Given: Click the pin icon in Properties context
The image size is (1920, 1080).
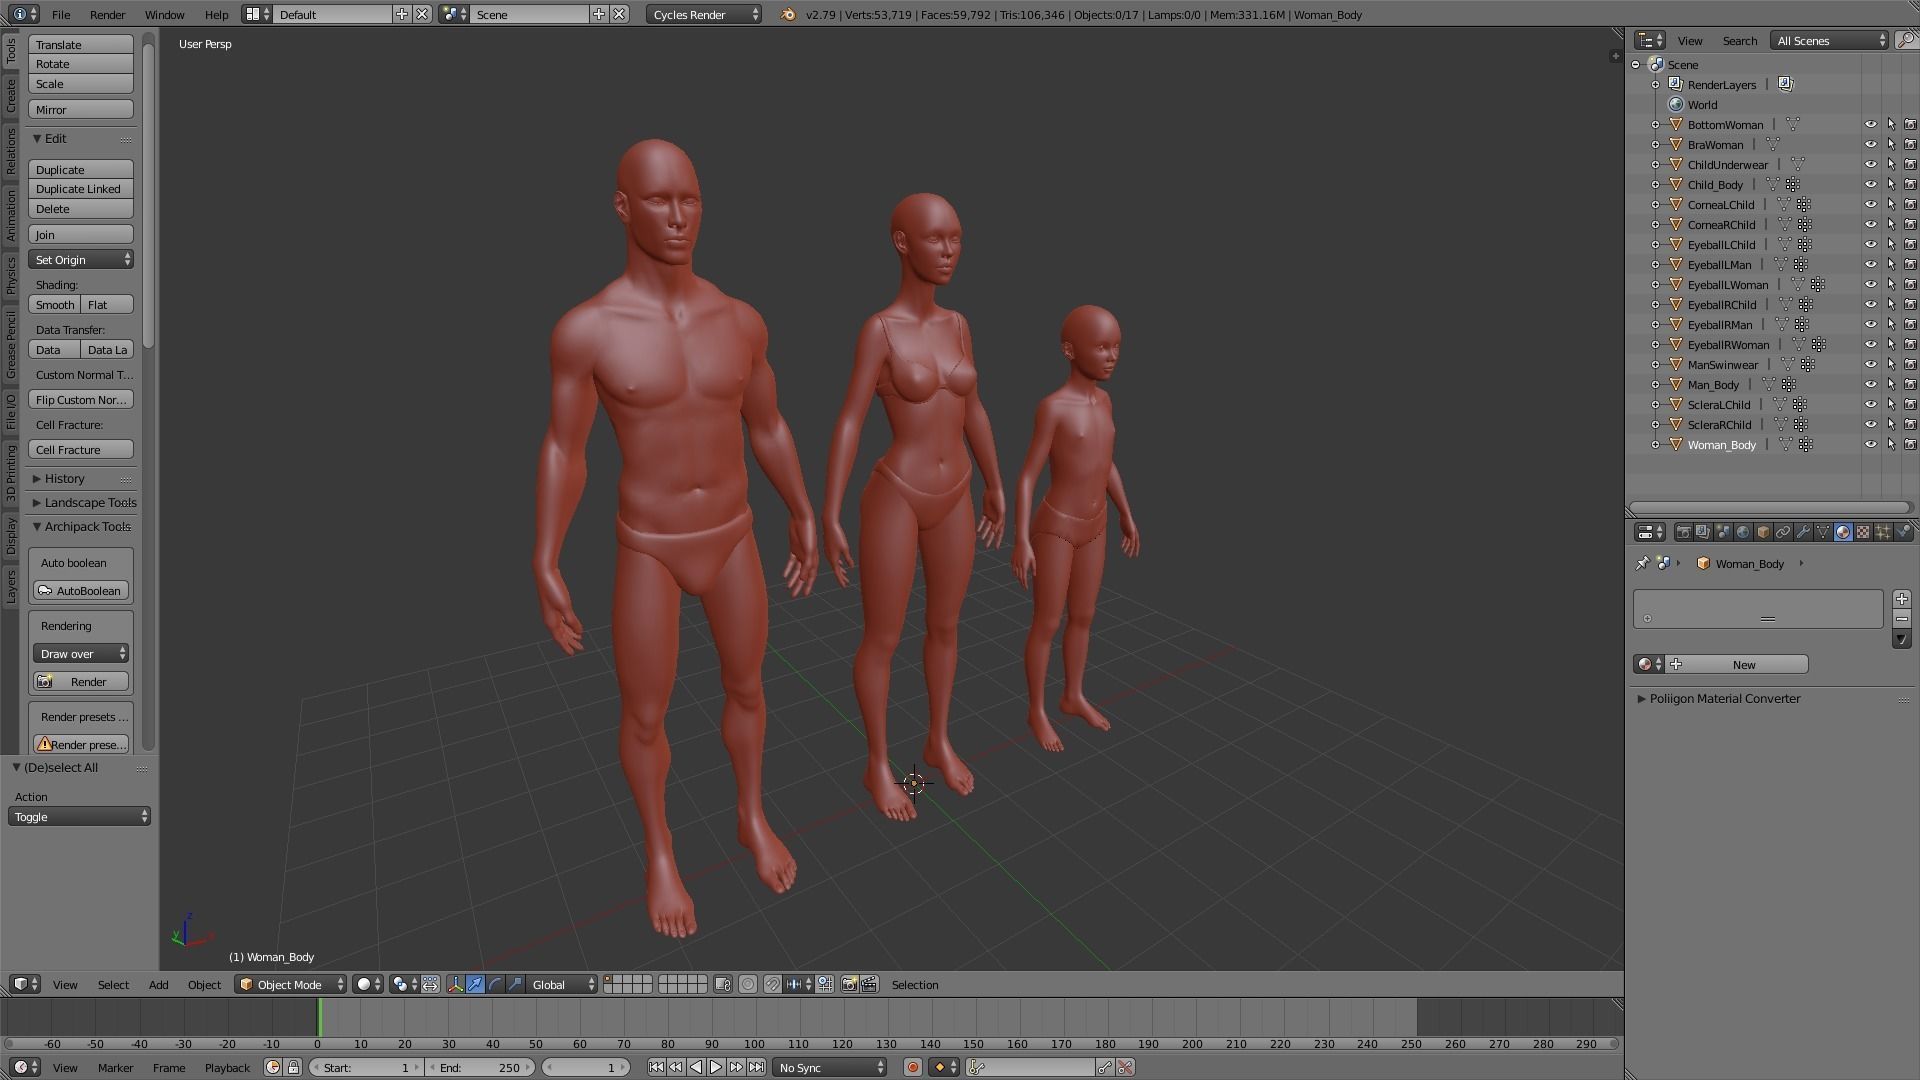Looking at the screenshot, I should coord(1642,564).
